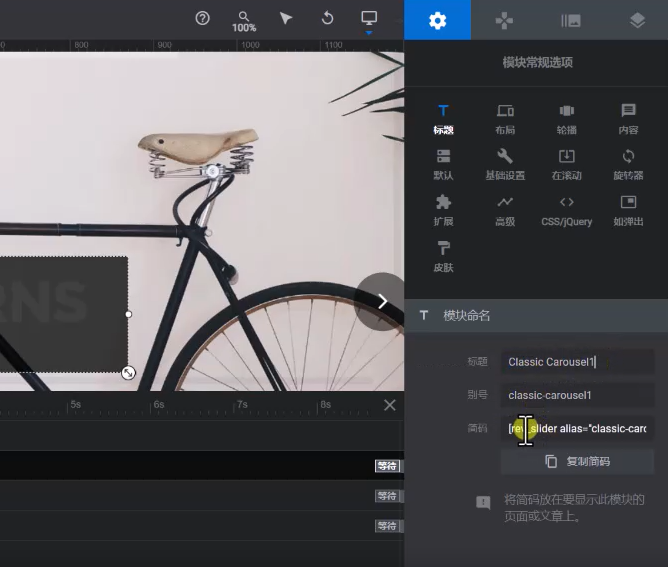This screenshot has height=567, width=668.
Task: Click the info hint icon beside shortcode note
Action: [483, 503]
